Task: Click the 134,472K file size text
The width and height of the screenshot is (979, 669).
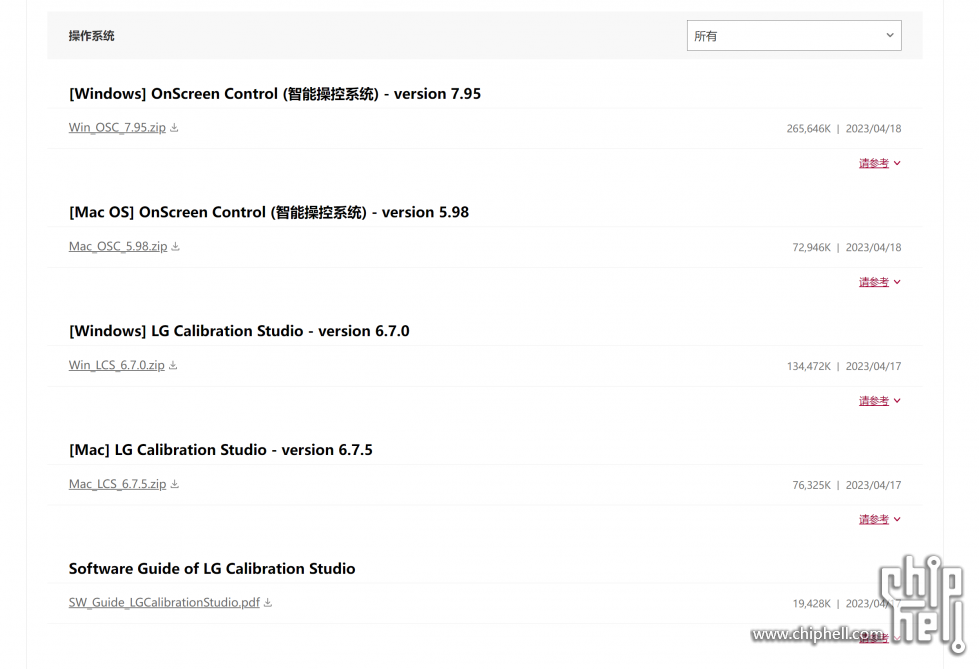Action: point(809,366)
